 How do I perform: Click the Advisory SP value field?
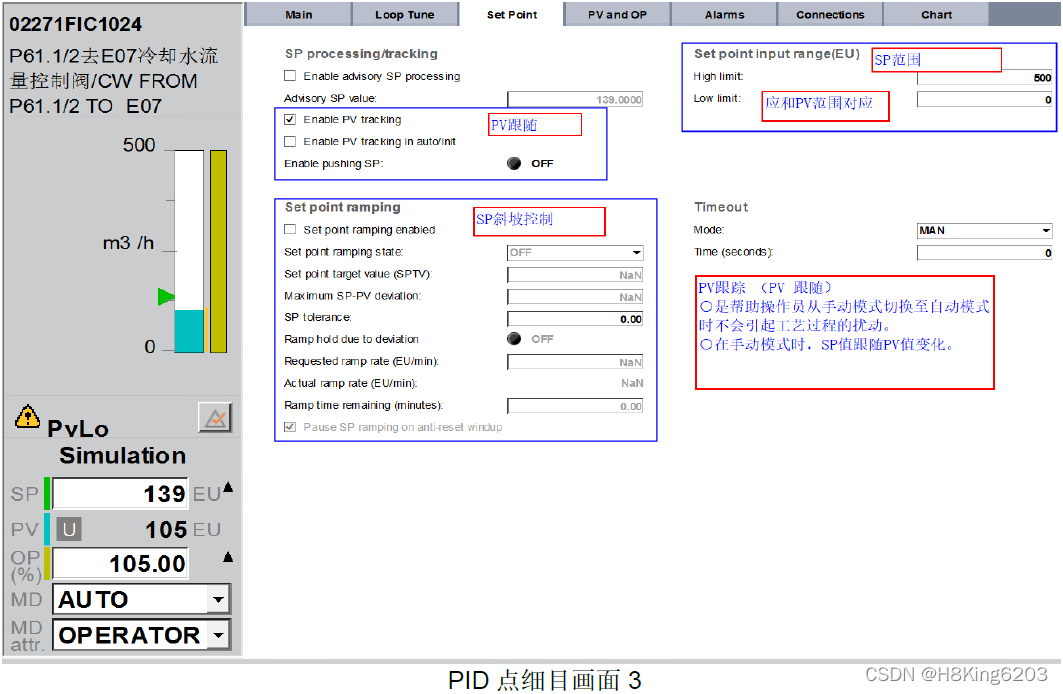(575, 99)
